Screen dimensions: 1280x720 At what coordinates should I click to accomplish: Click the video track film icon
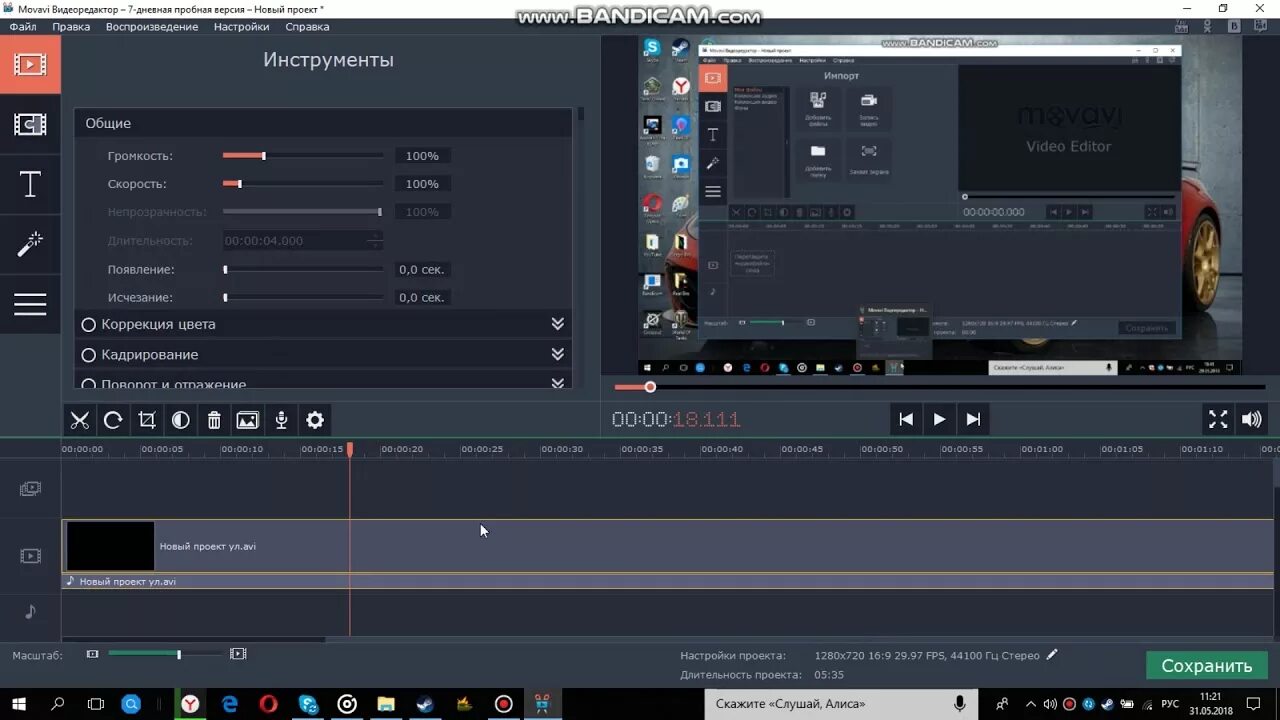31,556
